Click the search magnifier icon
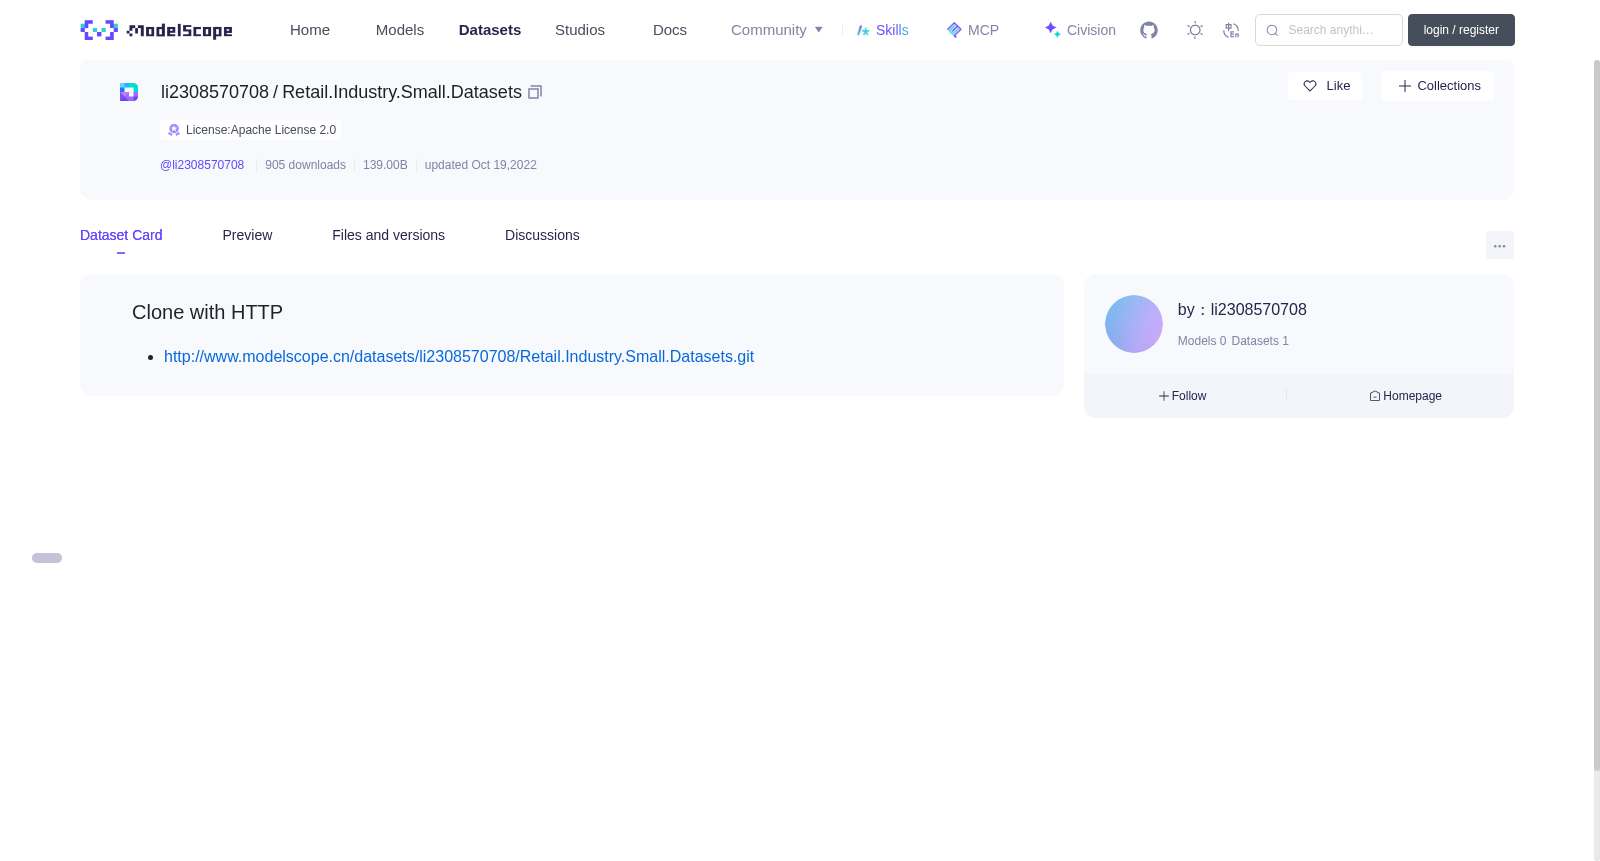The width and height of the screenshot is (1600, 861). point(1272,30)
